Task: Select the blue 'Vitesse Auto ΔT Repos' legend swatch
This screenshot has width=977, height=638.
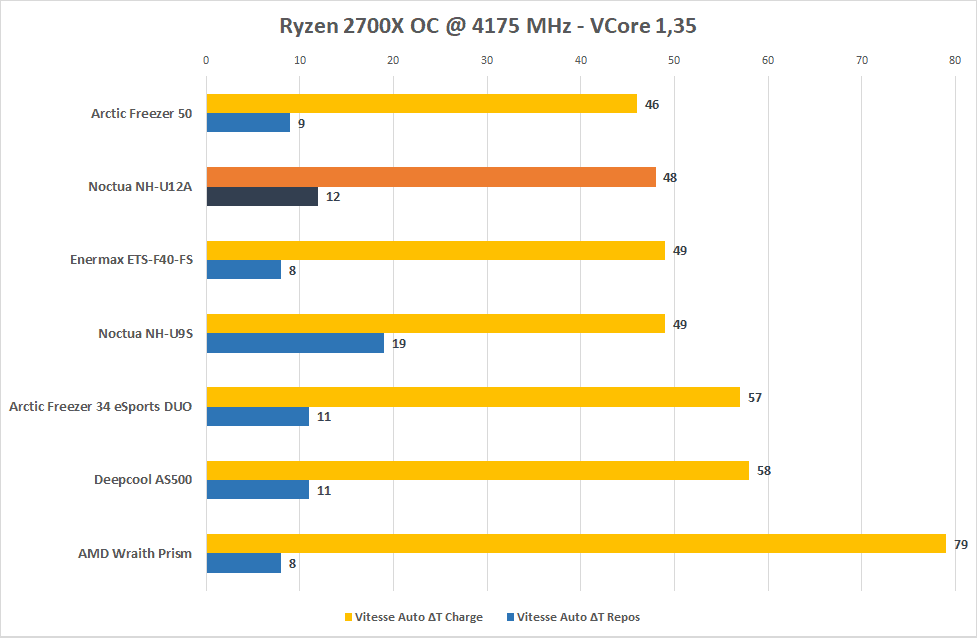Action: point(510,617)
